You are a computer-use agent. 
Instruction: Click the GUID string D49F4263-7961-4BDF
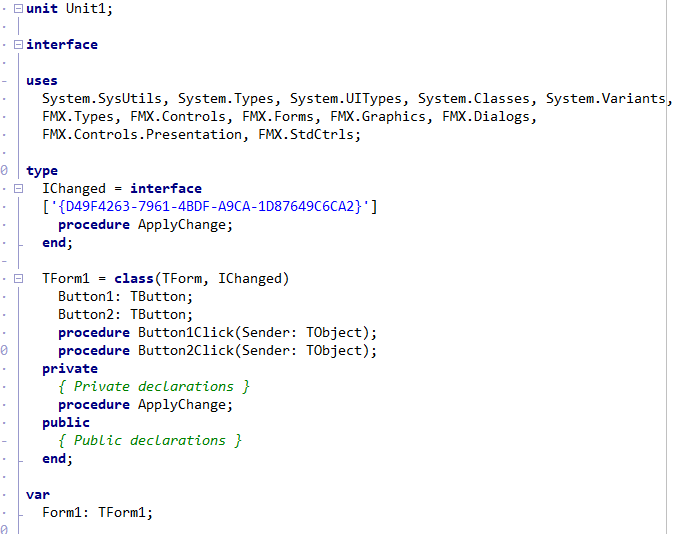210,206
